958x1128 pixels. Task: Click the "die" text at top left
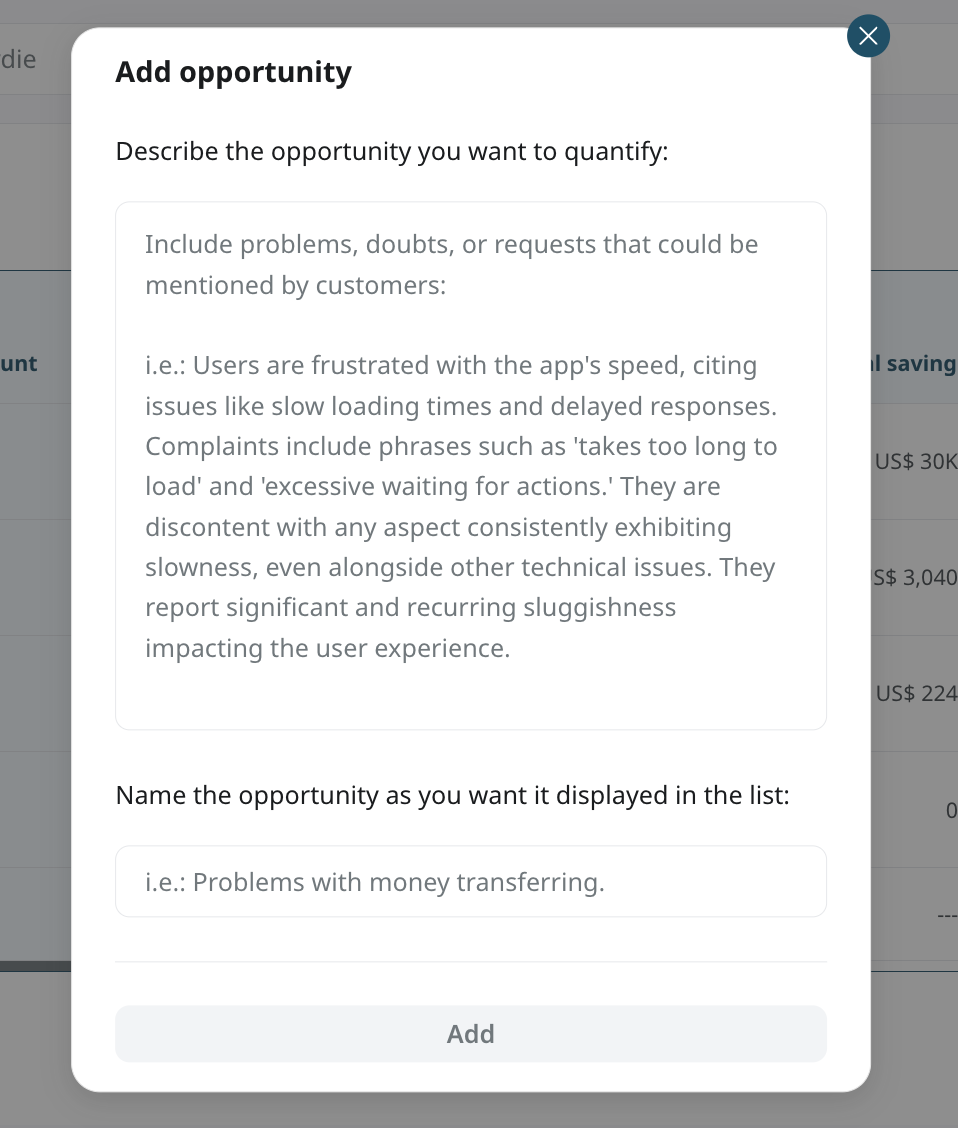[x=19, y=60]
